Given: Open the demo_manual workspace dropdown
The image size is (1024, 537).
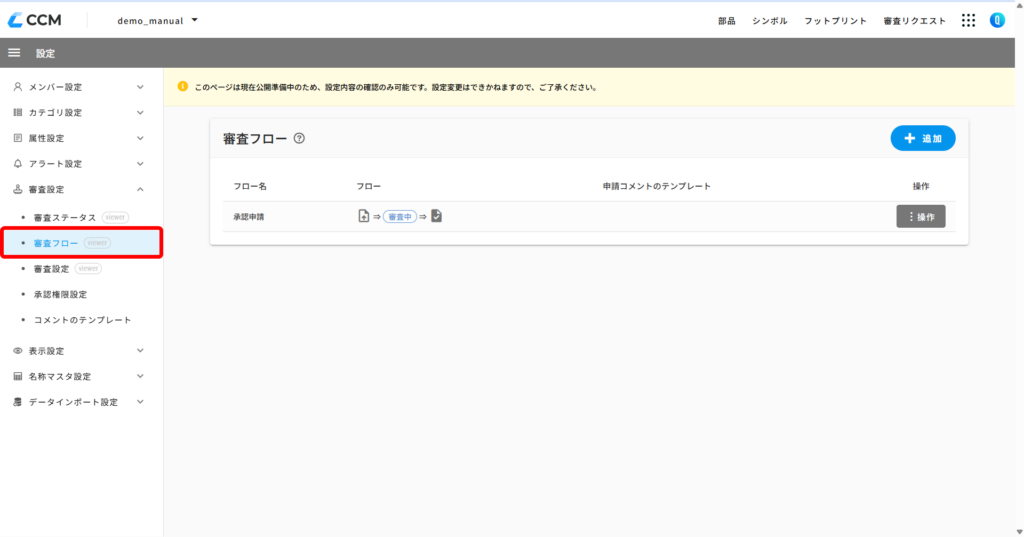Looking at the screenshot, I should coord(157,20).
